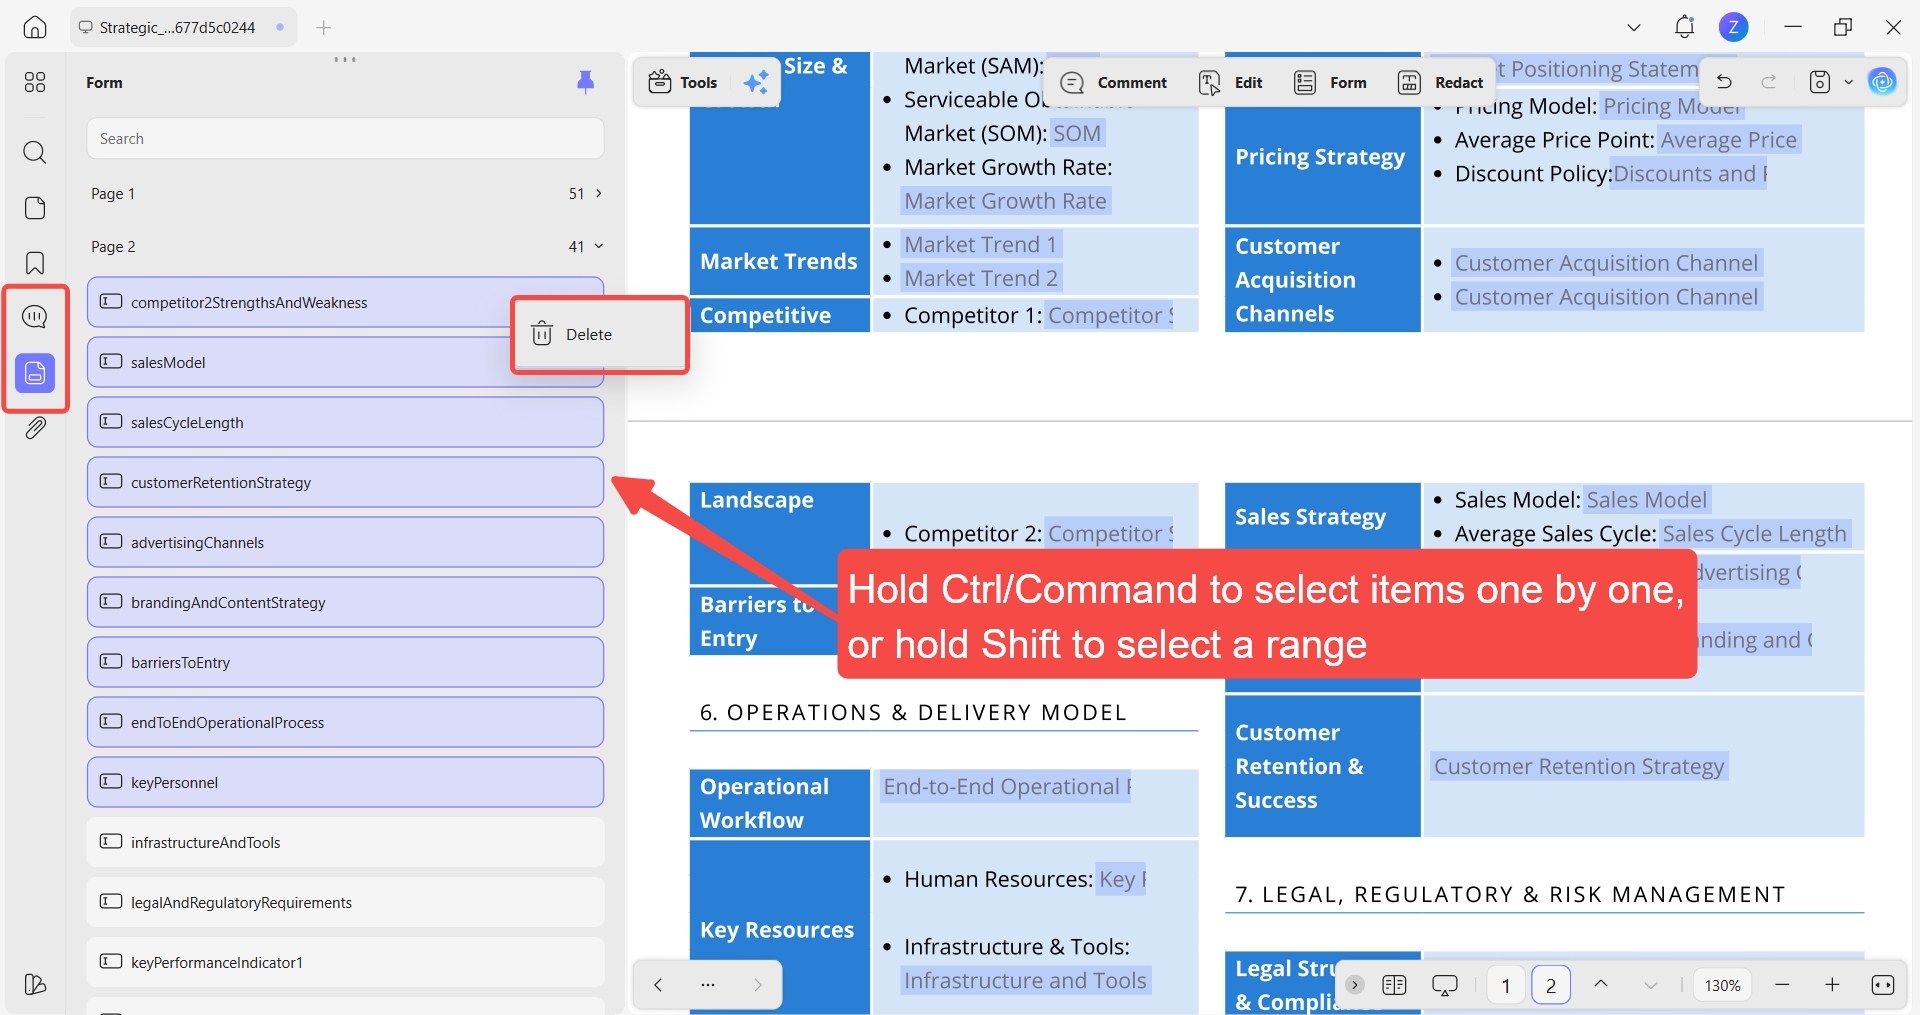Select keyPersonnel field item
Viewport: 1920px width, 1015px height.
pos(345,782)
